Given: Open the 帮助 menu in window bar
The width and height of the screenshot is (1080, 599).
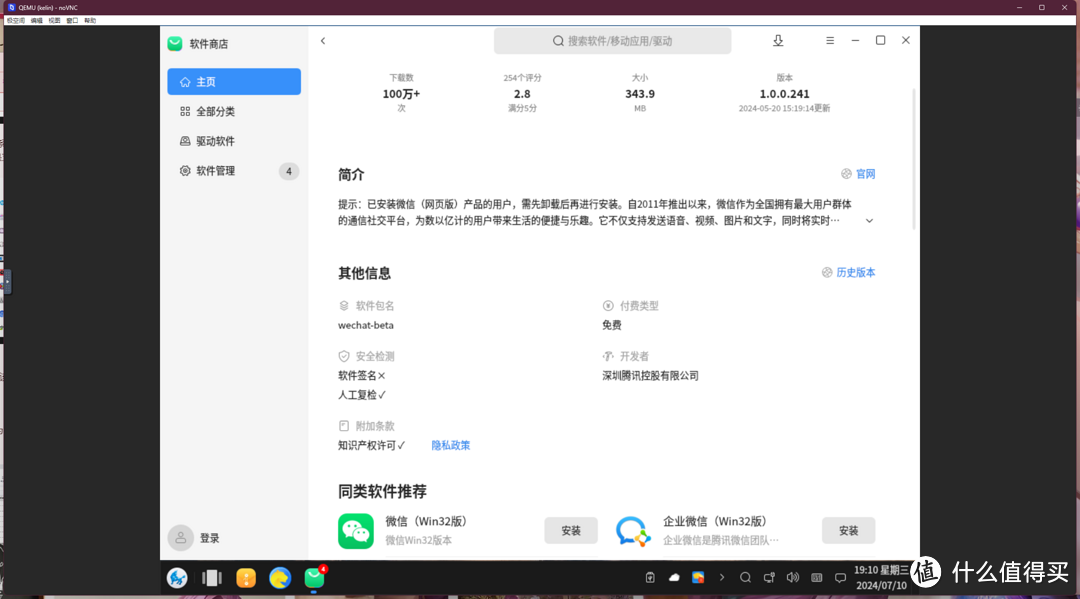Looking at the screenshot, I should coord(90,19).
